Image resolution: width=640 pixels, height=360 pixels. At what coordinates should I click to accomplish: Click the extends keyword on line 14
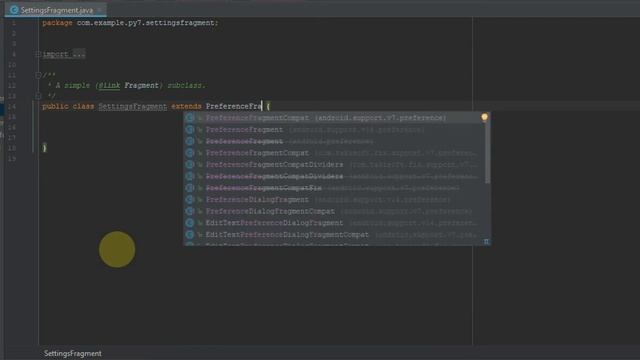click(x=186, y=106)
